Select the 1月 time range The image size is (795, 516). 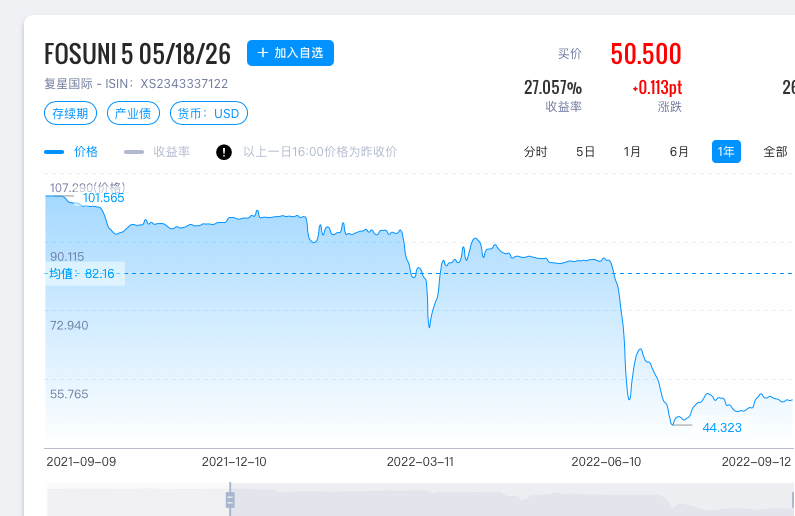[x=632, y=152]
